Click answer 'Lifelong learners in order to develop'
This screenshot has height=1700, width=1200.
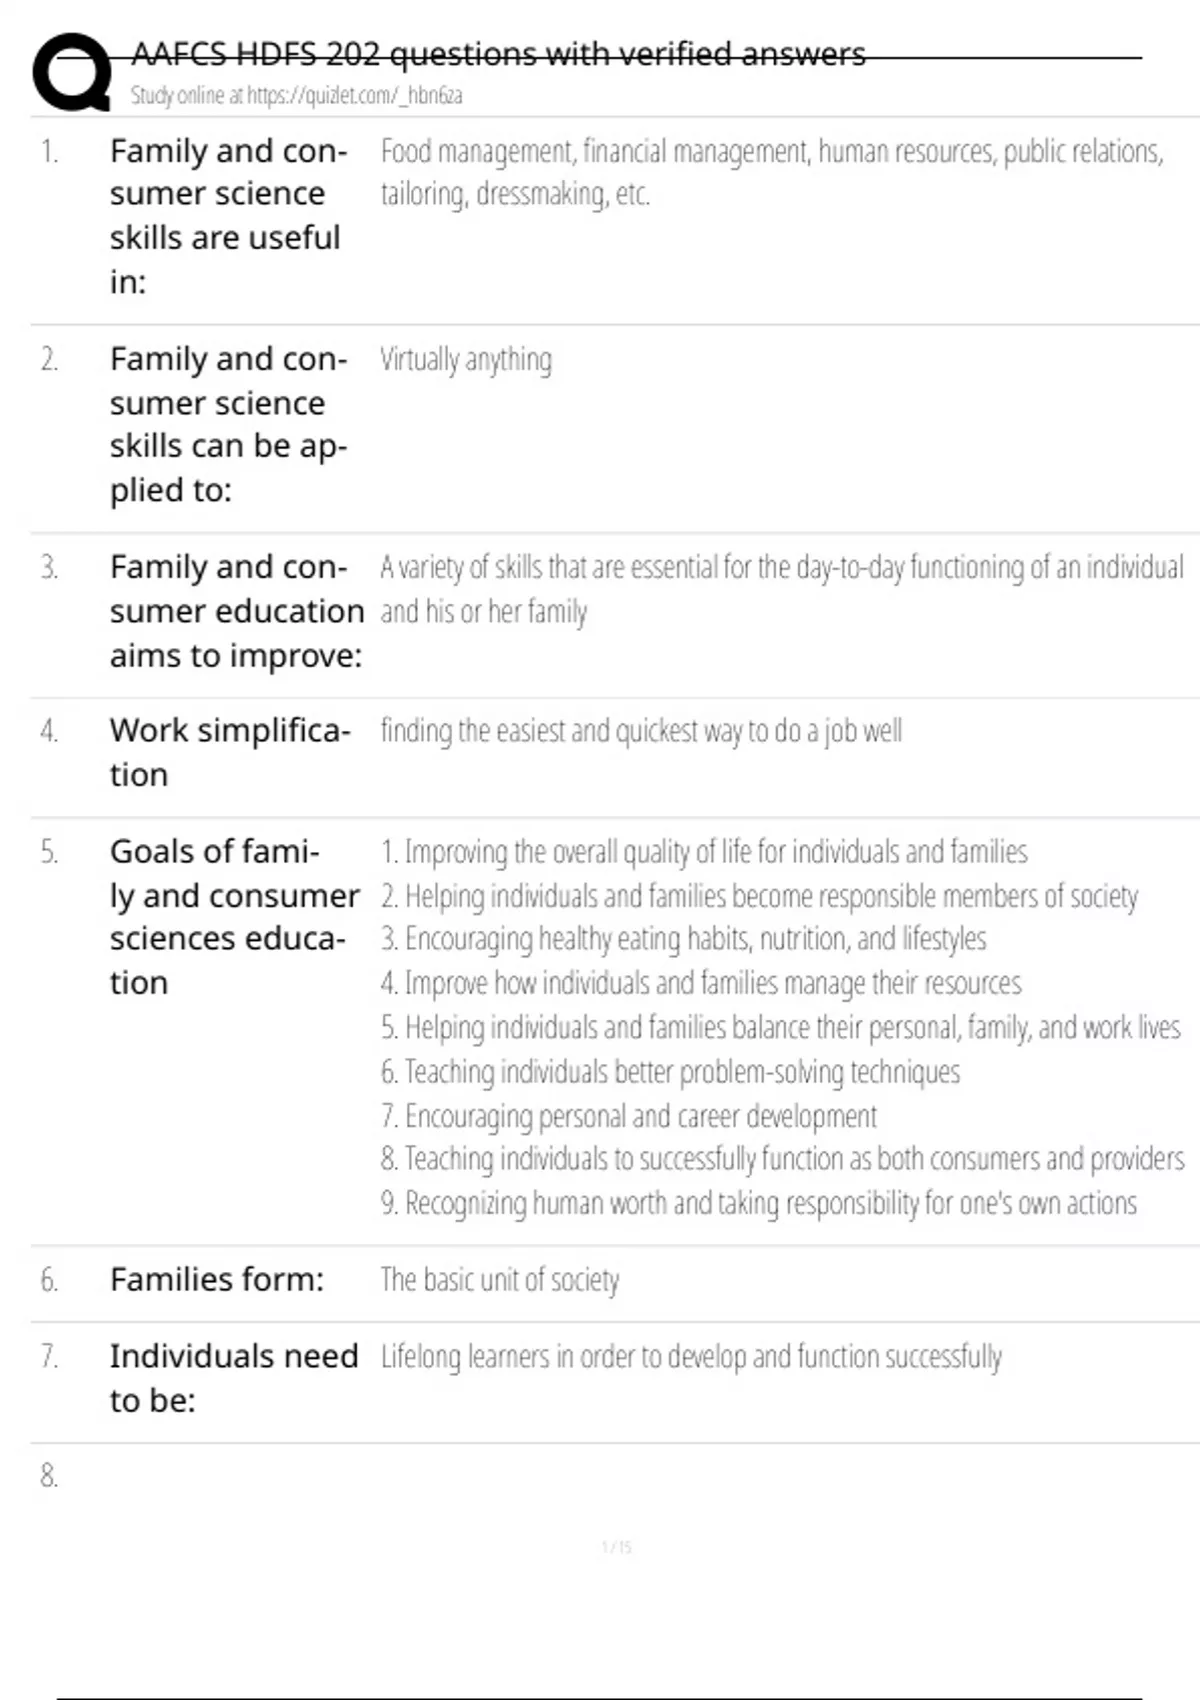pos(691,1357)
